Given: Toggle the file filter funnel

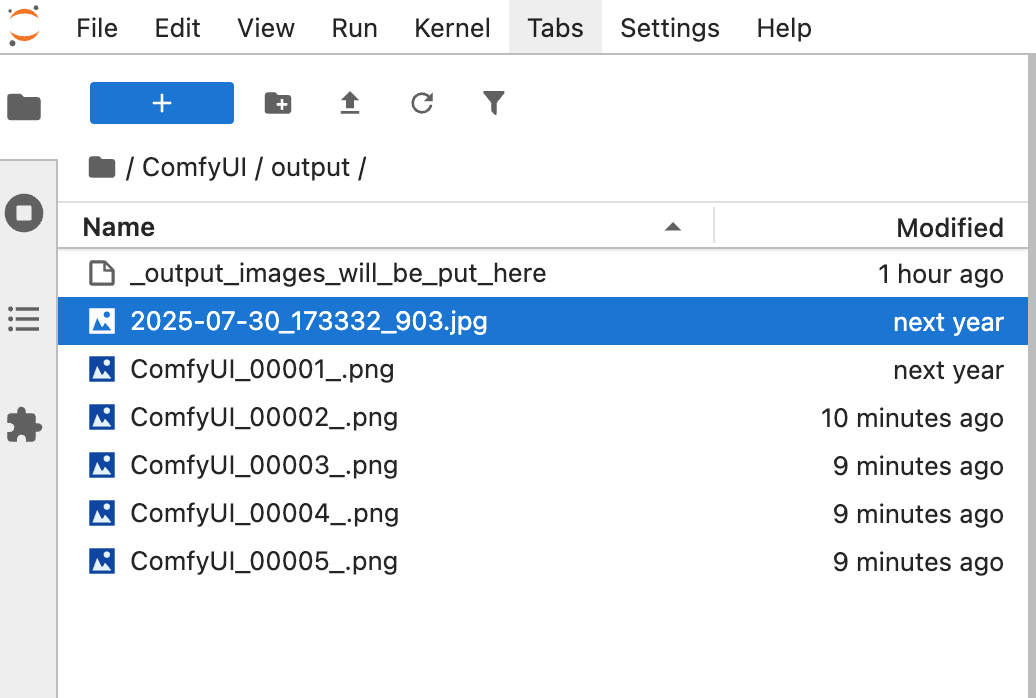Looking at the screenshot, I should pyautogui.click(x=494, y=103).
